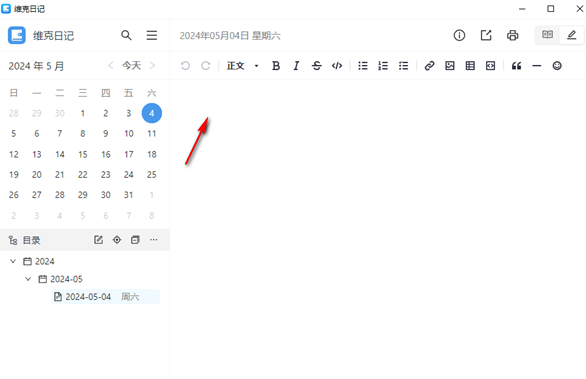Select May 1 in the calendar
The width and height of the screenshot is (586, 379).
(x=83, y=113)
